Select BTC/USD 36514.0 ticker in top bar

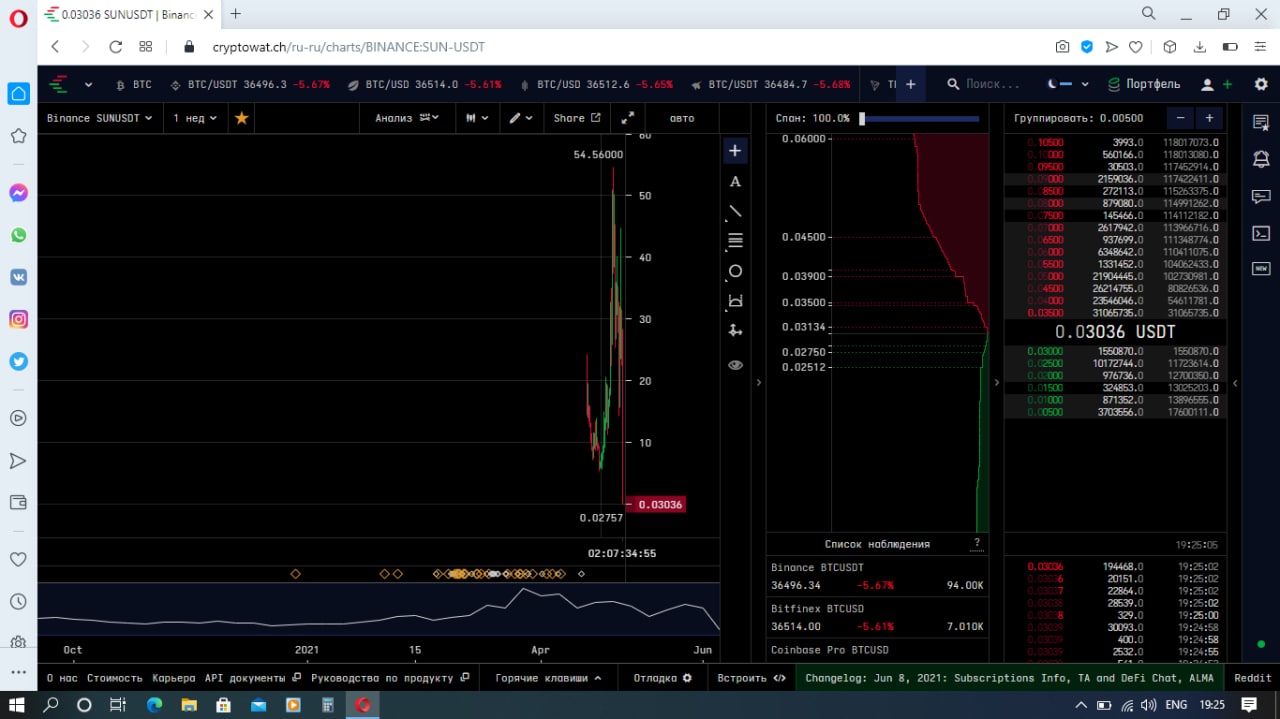tap(424, 85)
